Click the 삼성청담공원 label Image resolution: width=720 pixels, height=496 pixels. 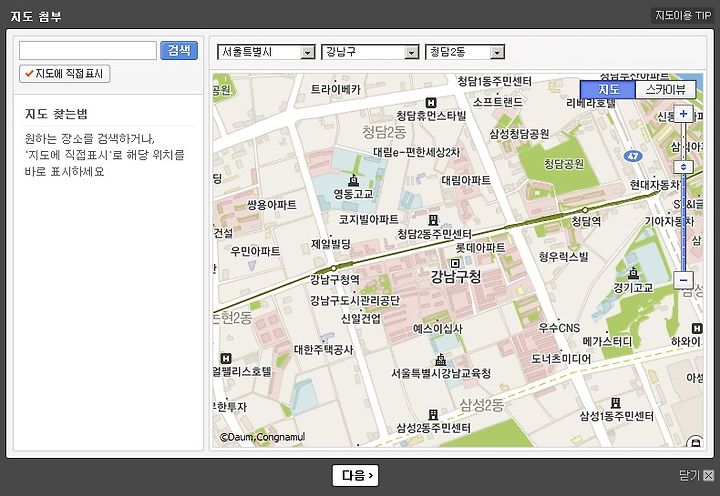(x=519, y=134)
